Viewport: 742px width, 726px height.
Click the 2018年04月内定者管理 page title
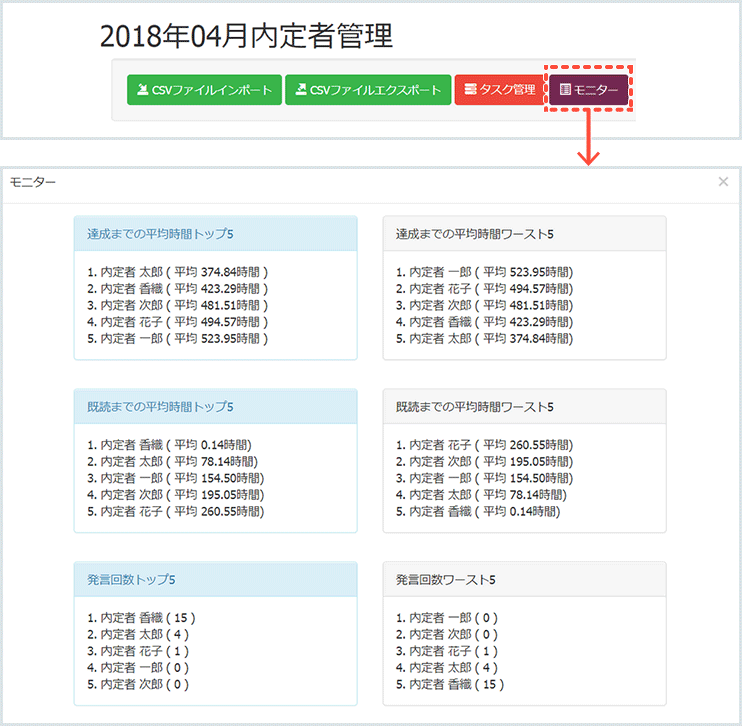246,36
